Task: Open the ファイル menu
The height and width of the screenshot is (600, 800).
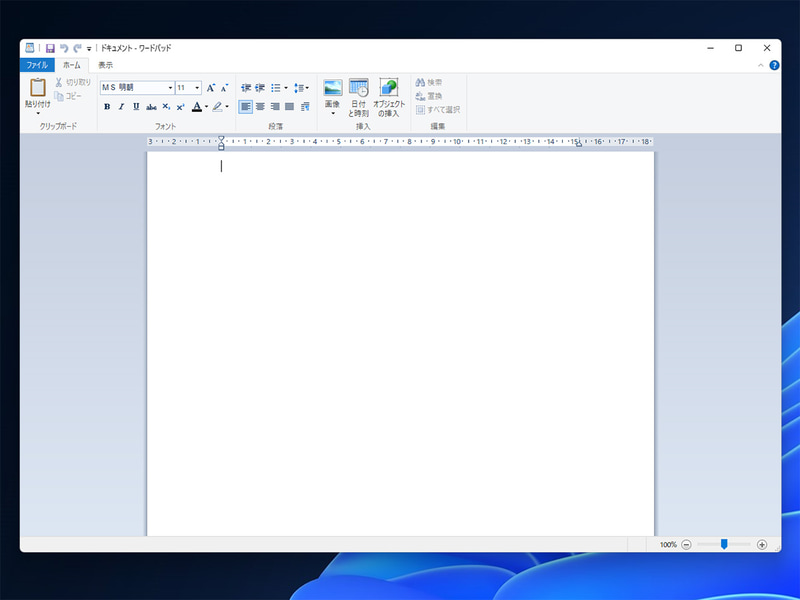Action: 37,65
